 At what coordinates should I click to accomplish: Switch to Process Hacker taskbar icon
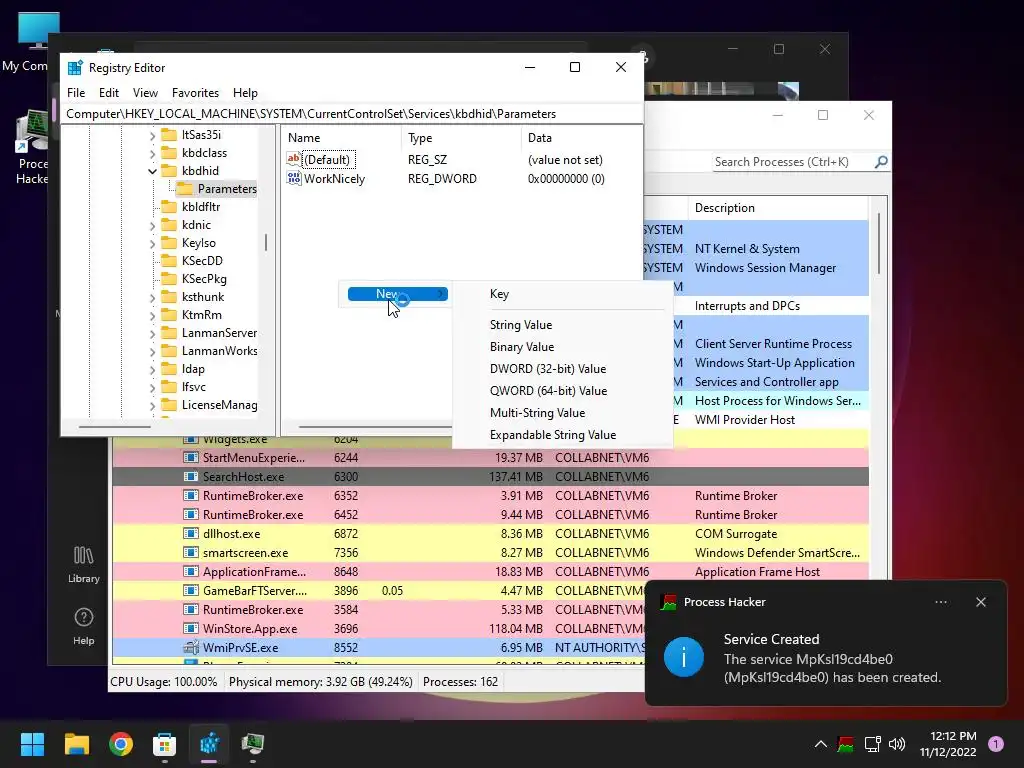(x=253, y=744)
